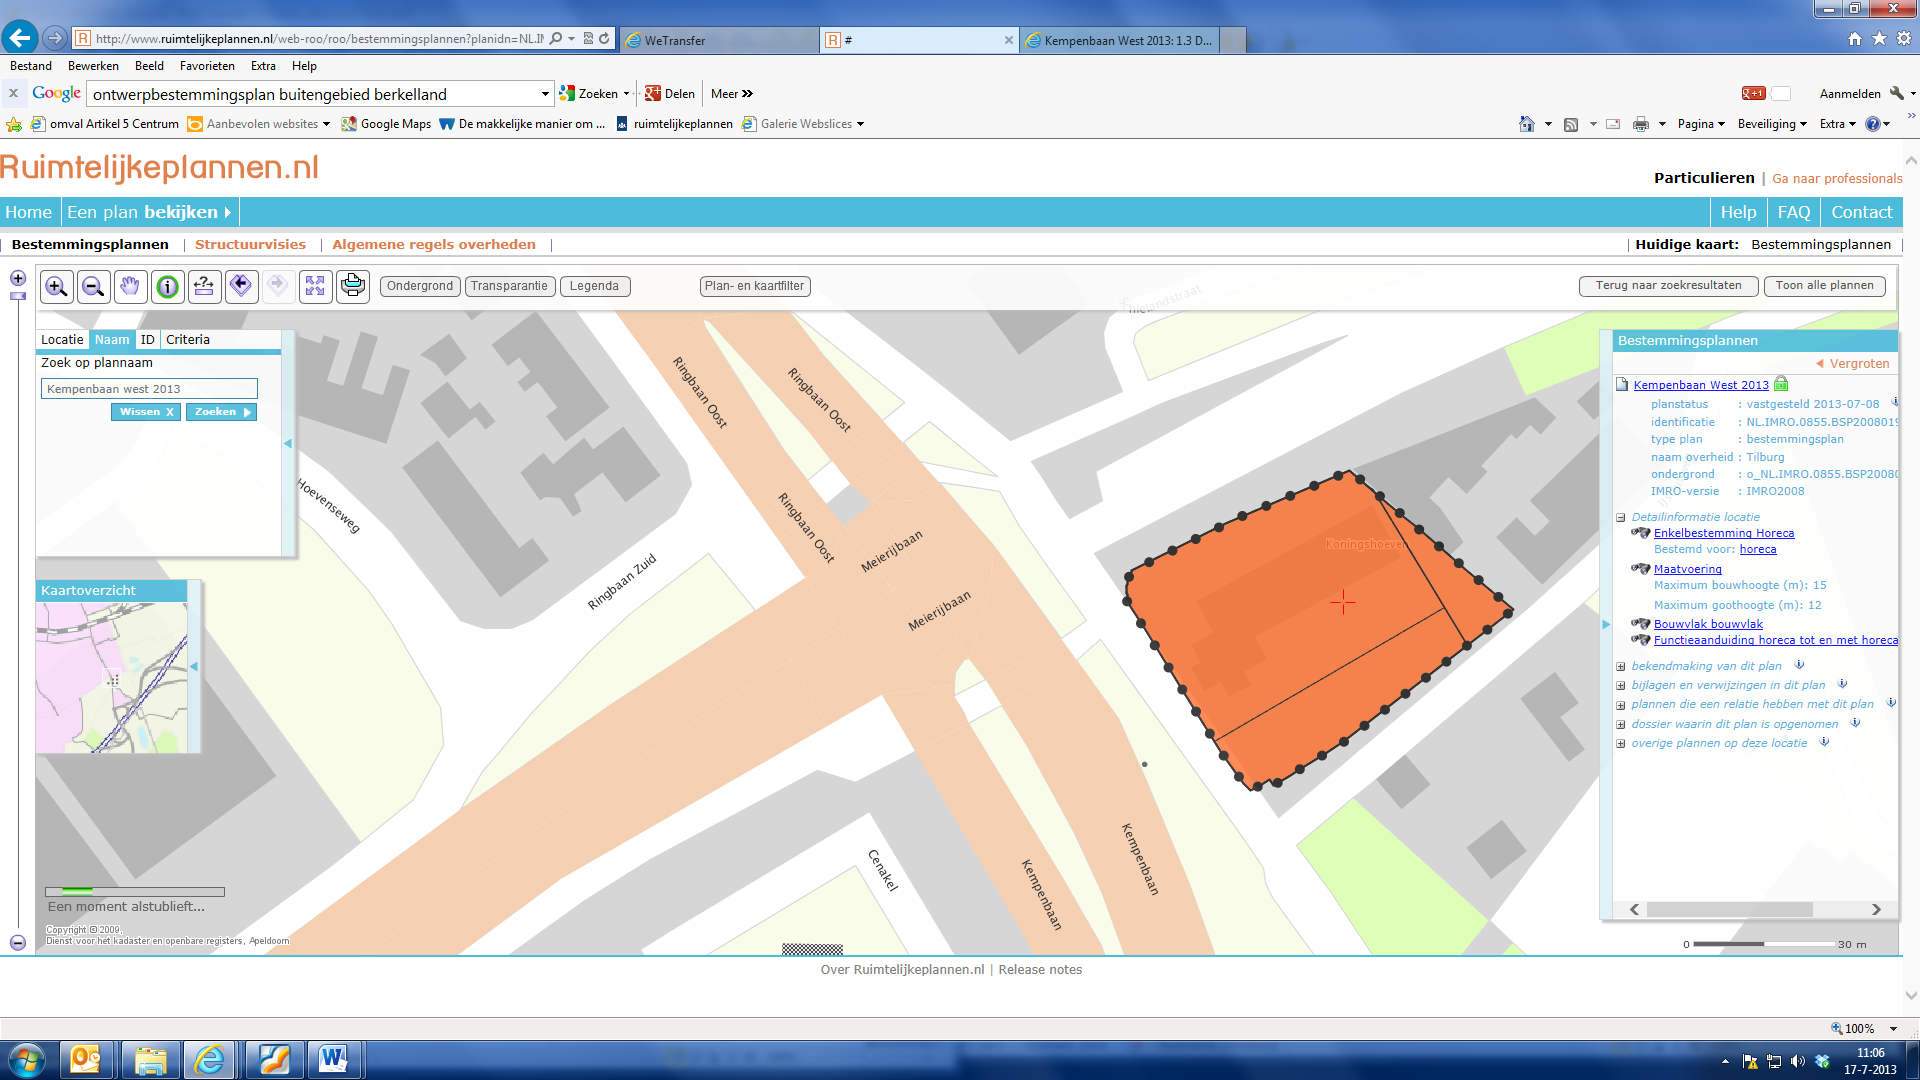Open Legenda button

(x=594, y=286)
